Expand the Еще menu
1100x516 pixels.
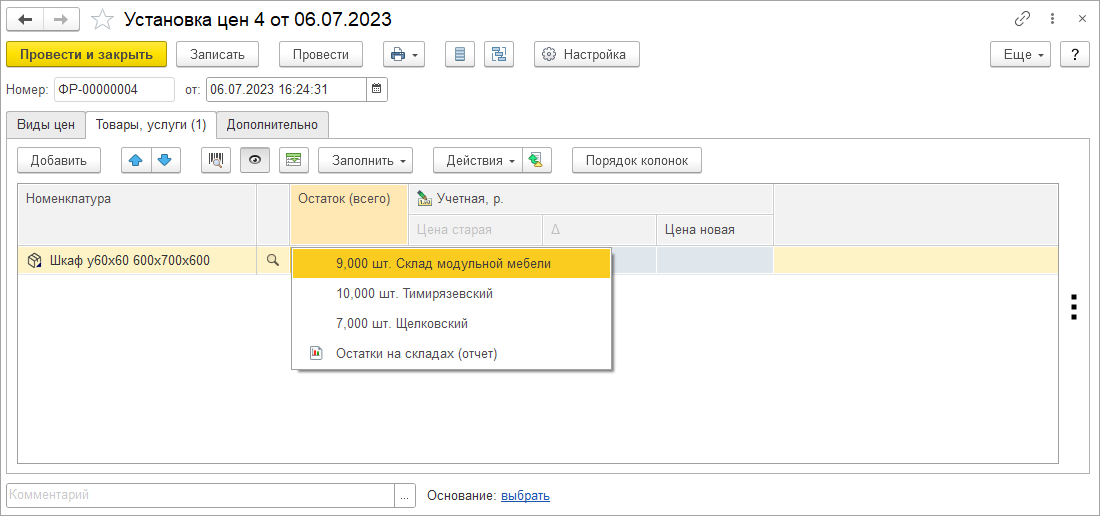tap(1020, 54)
